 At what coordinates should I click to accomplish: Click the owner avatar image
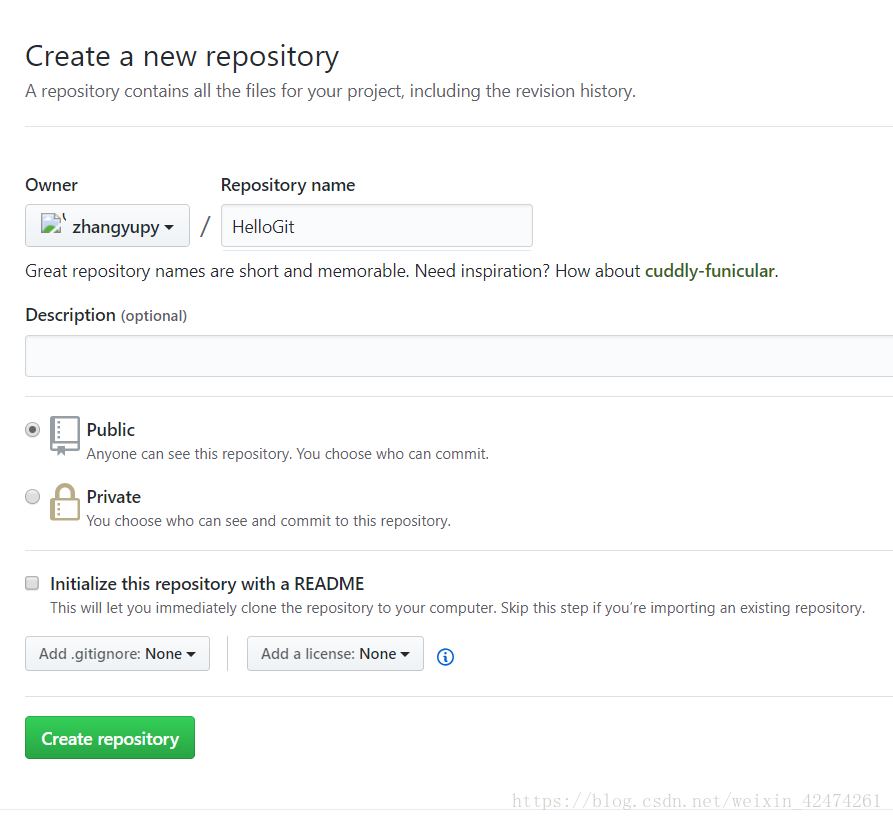pos(52,224)
